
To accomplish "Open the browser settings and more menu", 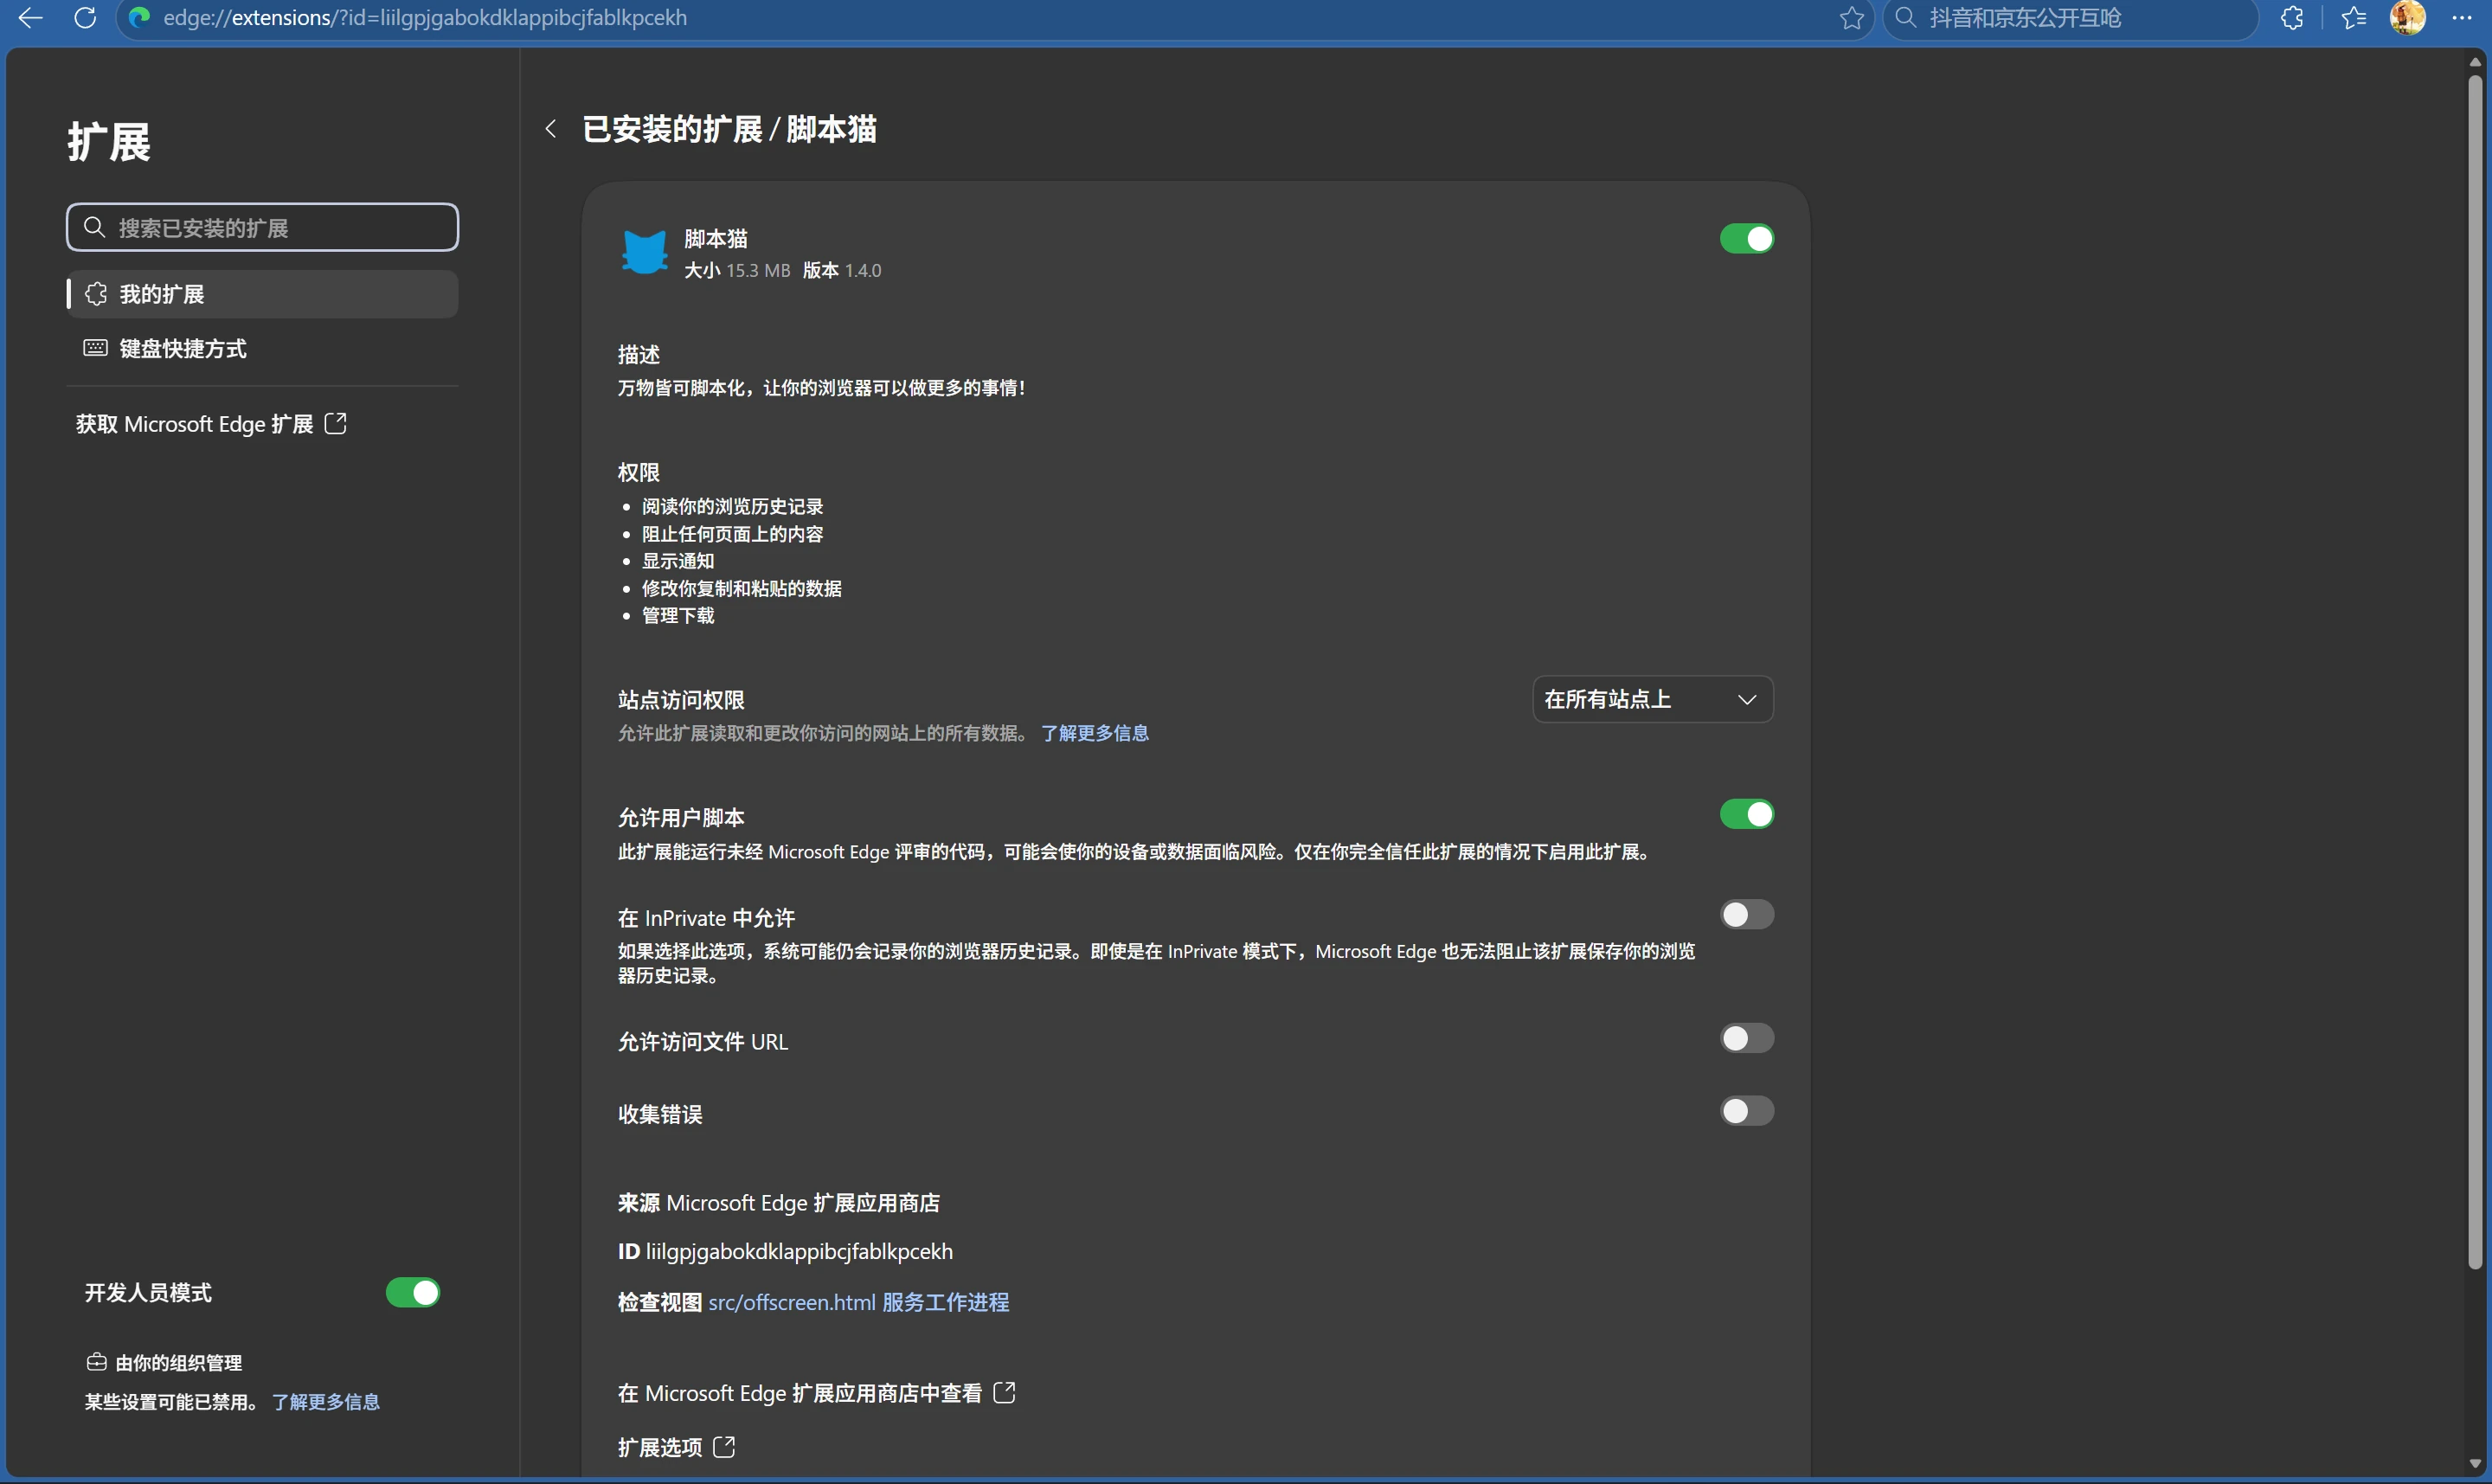I will 2461,18.
